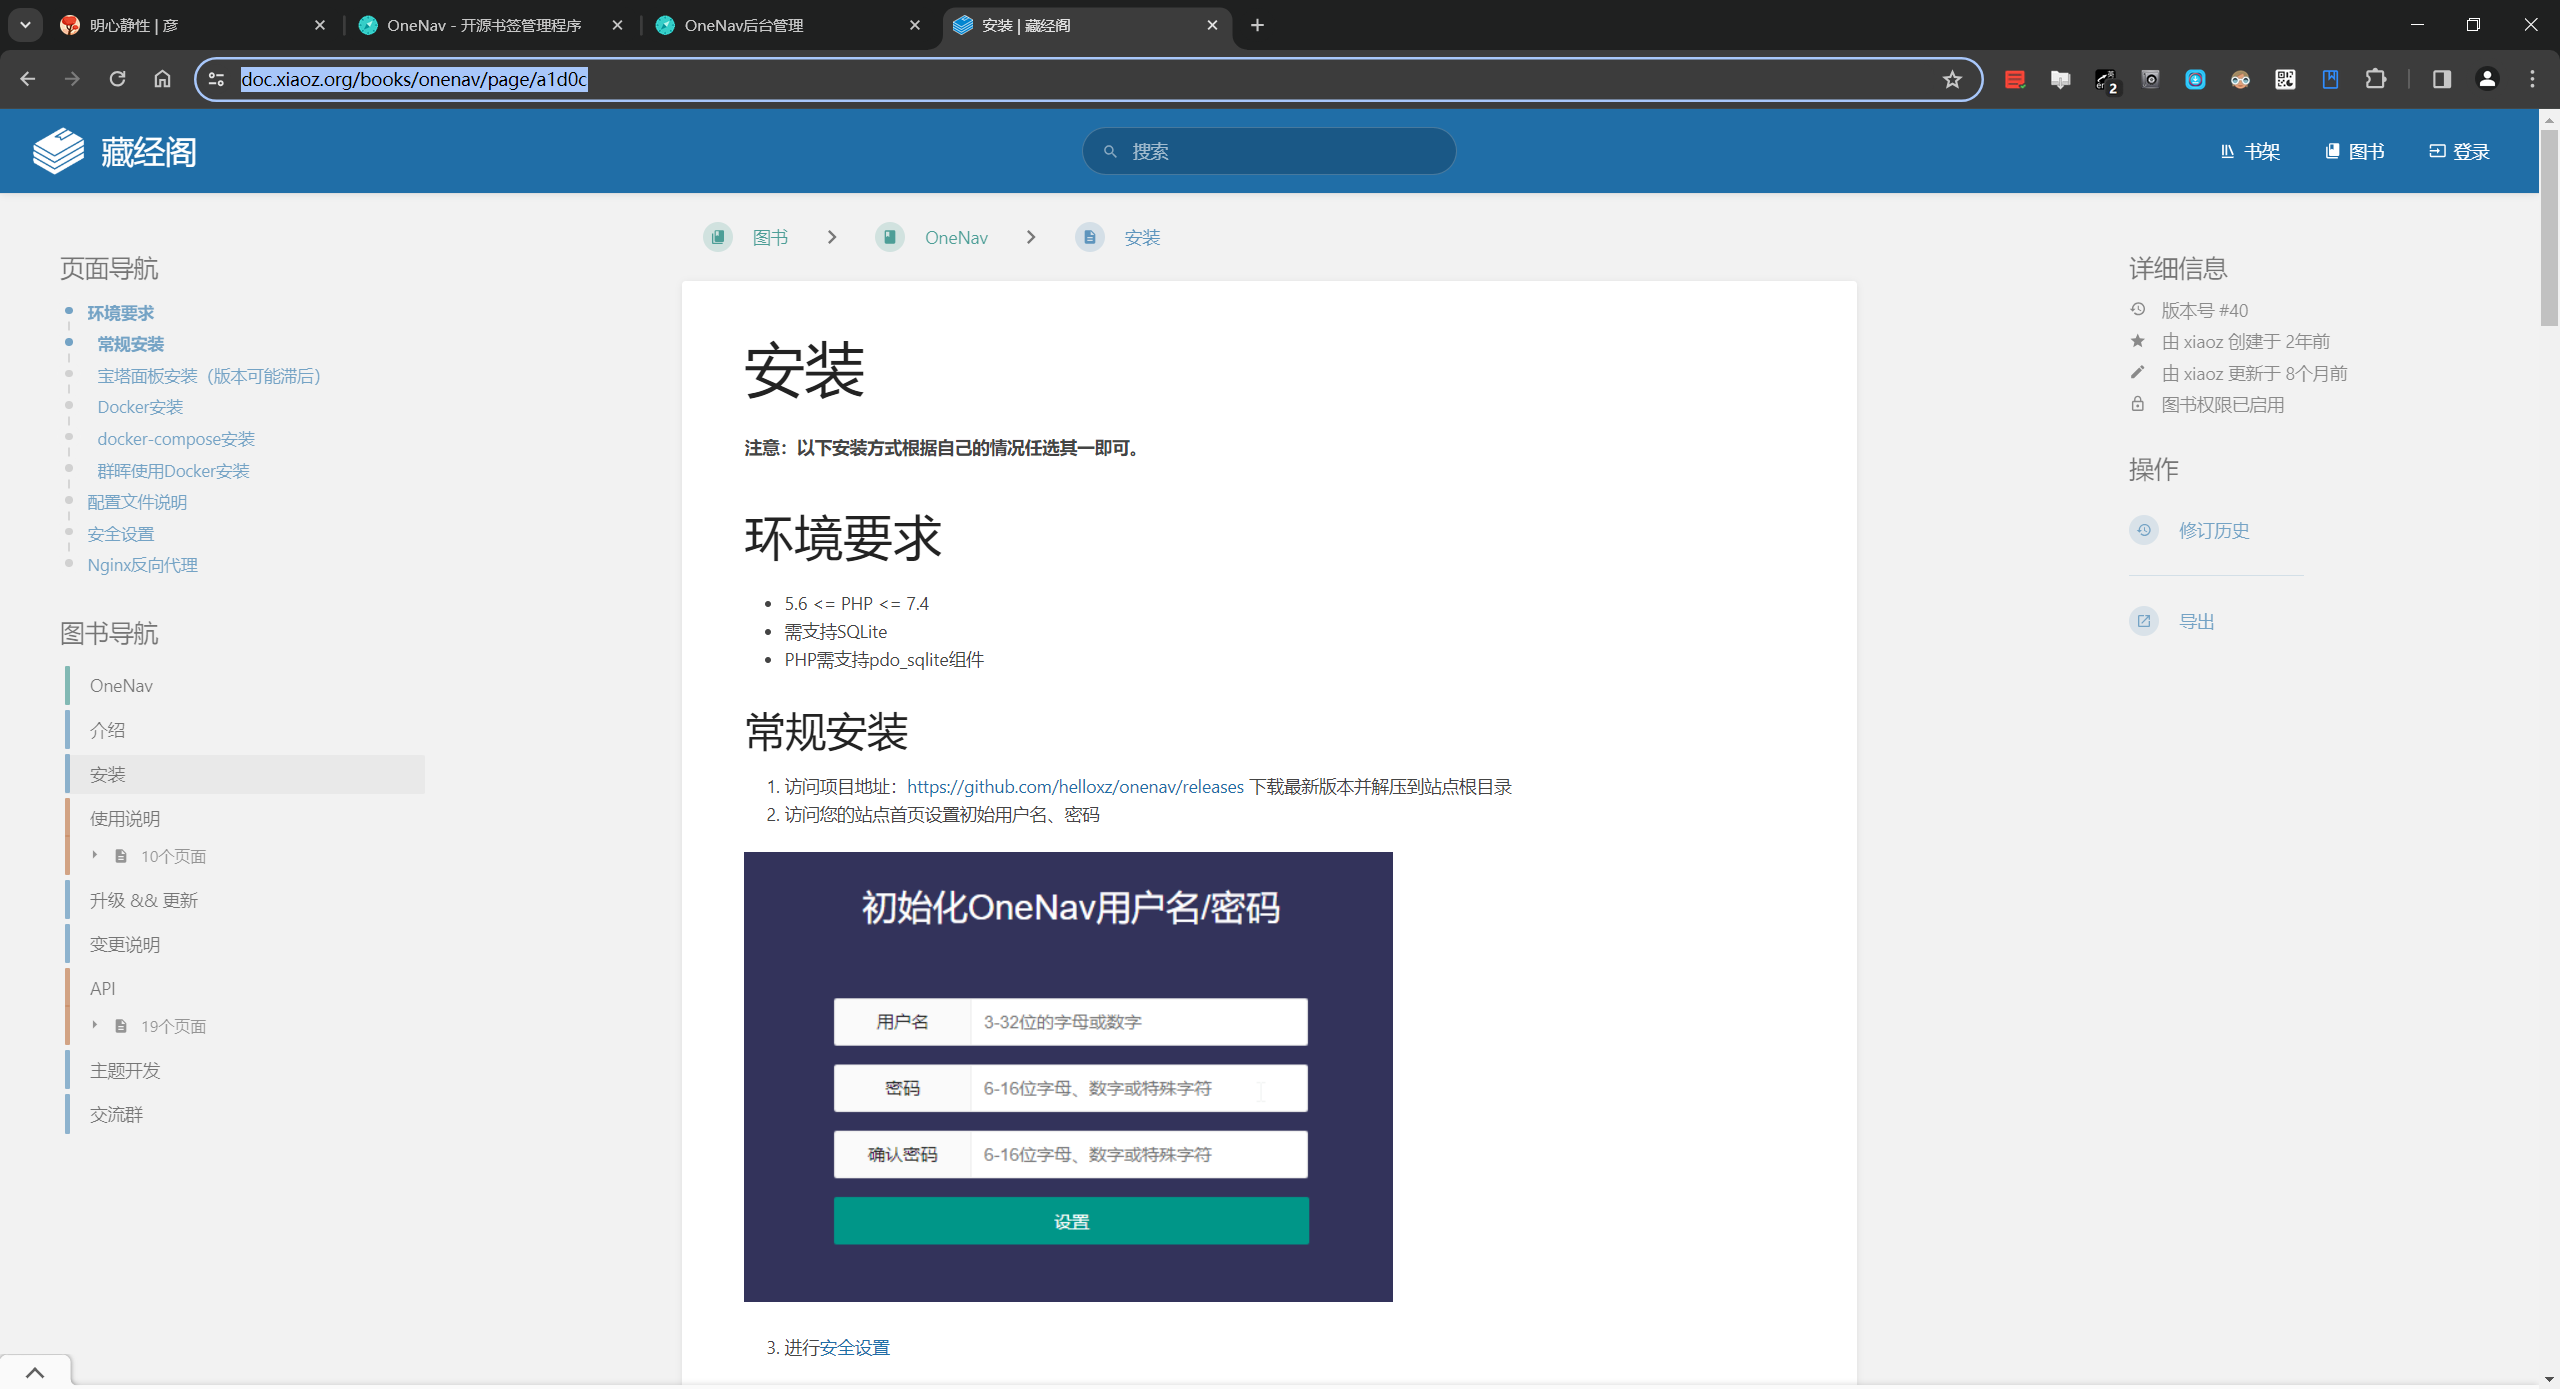Screen dimensions: 2560x1389
Task: Click the 藏经阁 logo icon
Action: coord(58,151)
